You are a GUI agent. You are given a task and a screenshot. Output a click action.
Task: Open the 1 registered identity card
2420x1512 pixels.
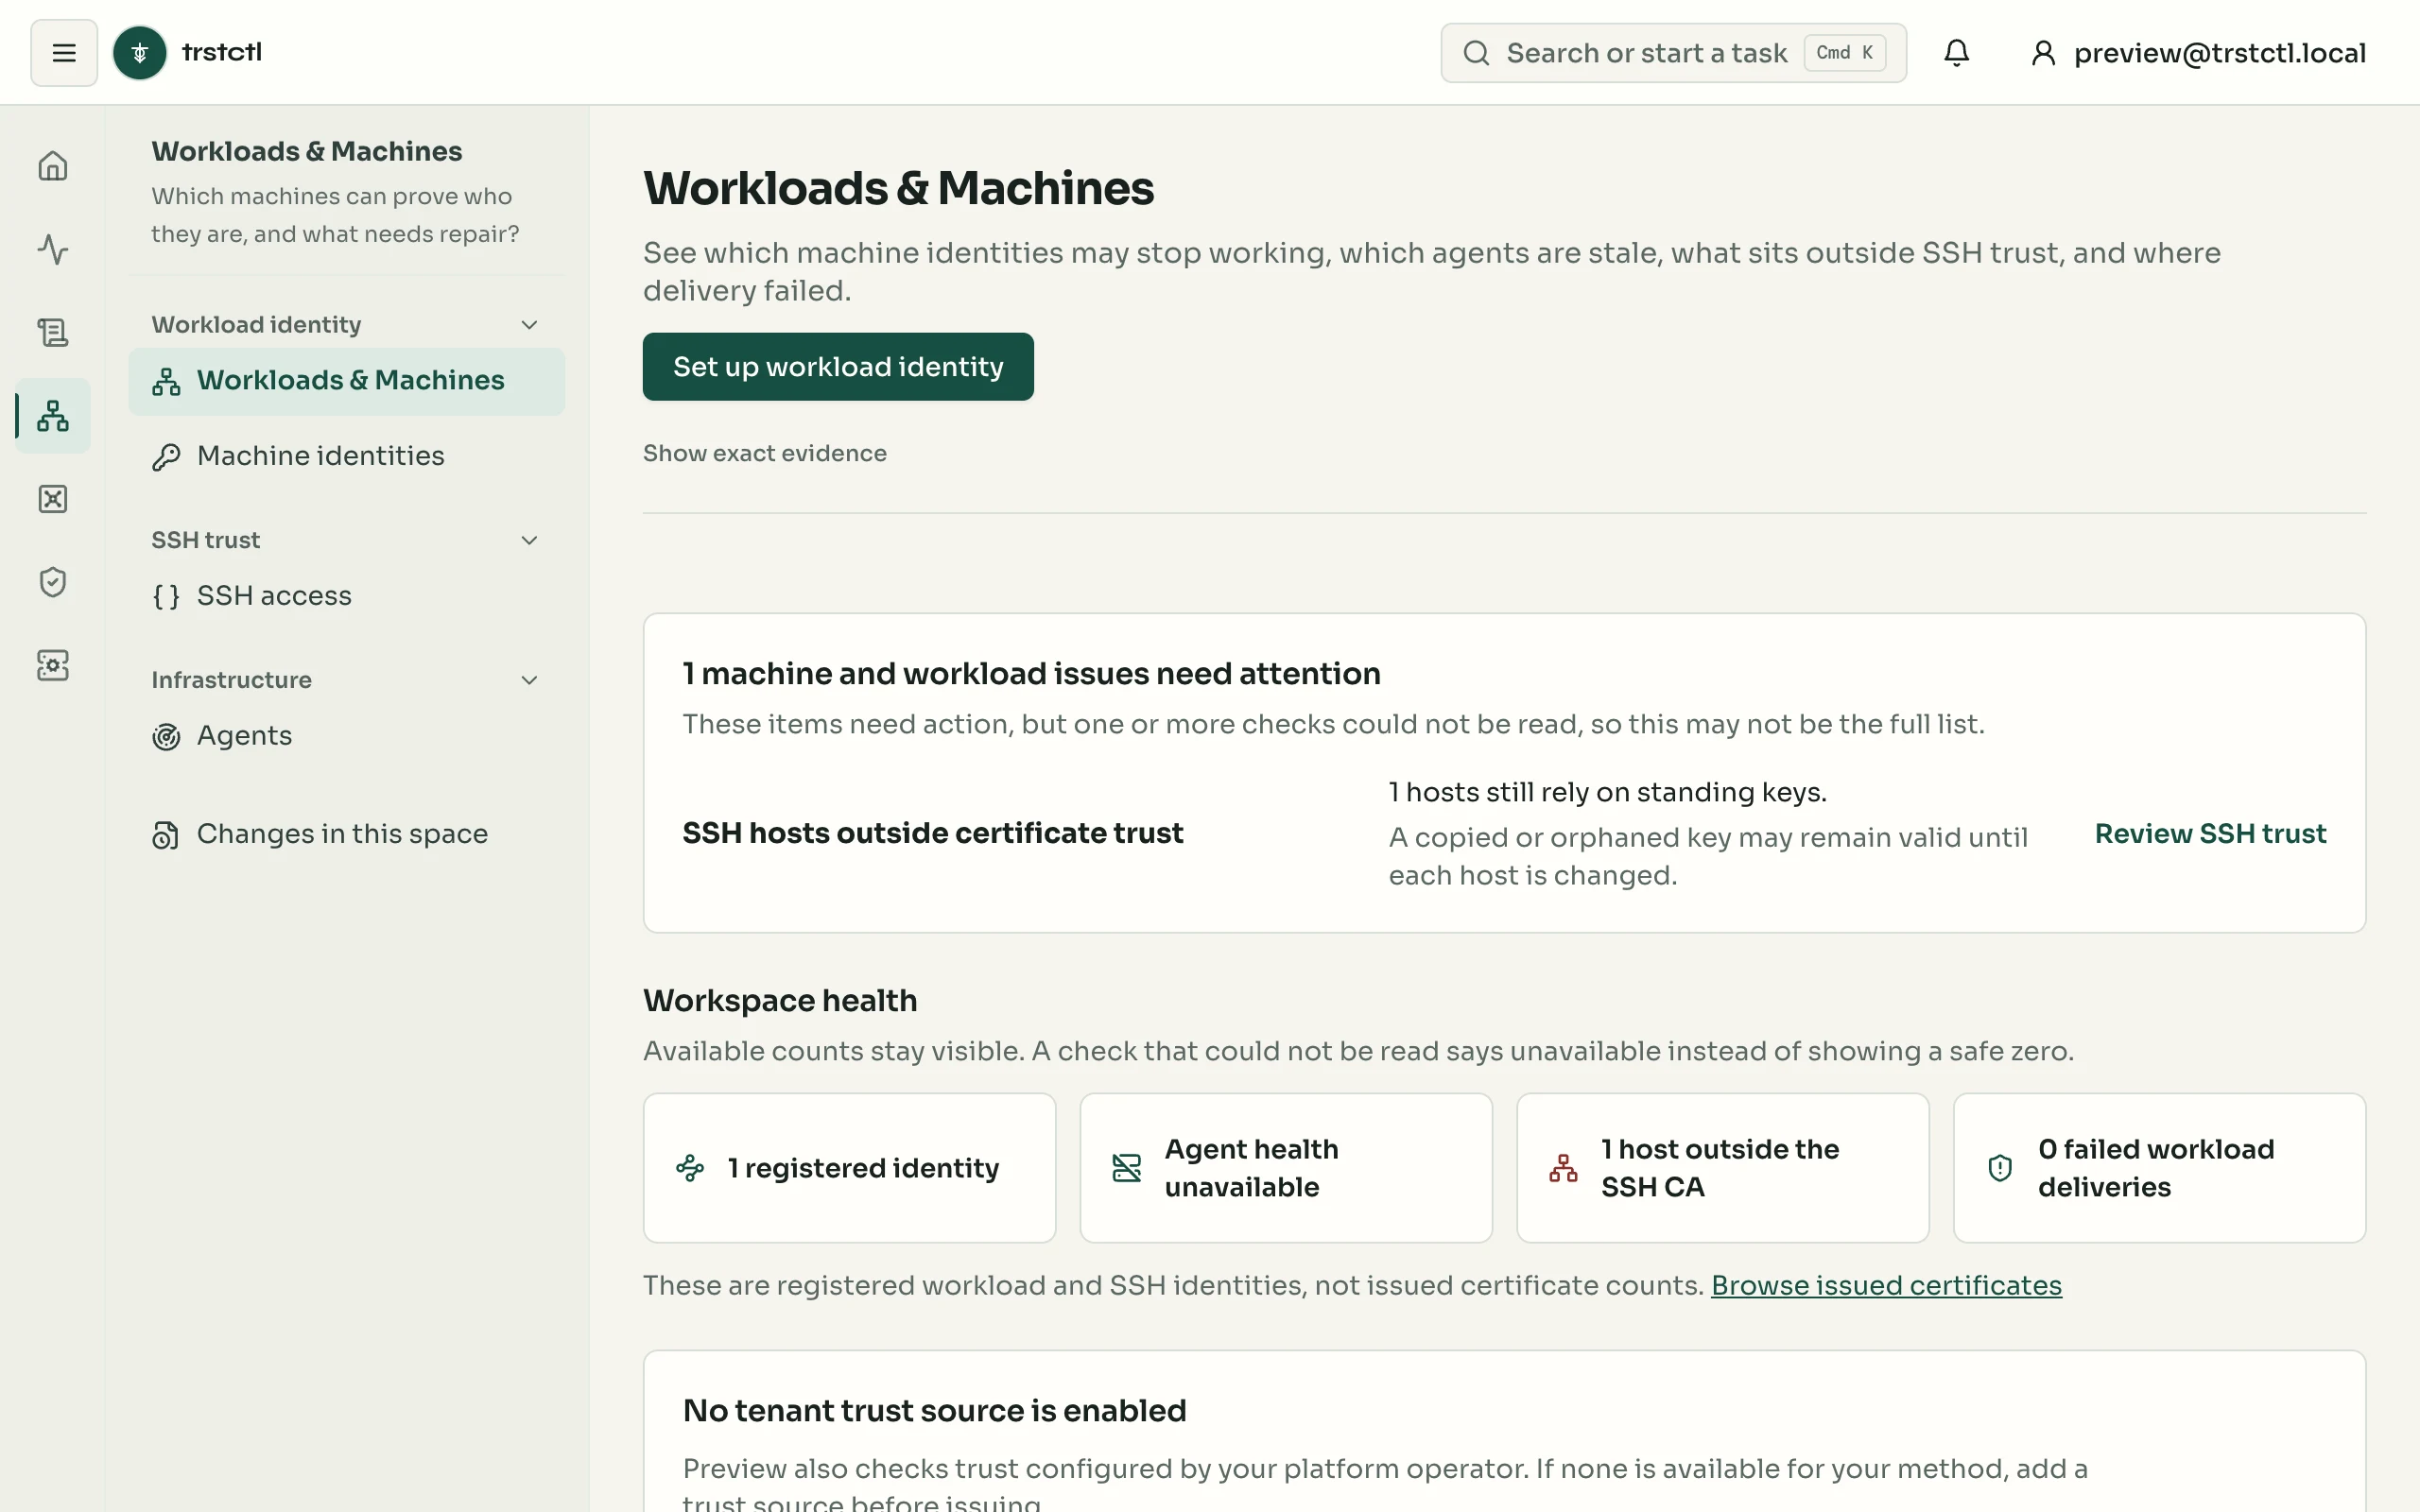click(x=849, y=1168)
